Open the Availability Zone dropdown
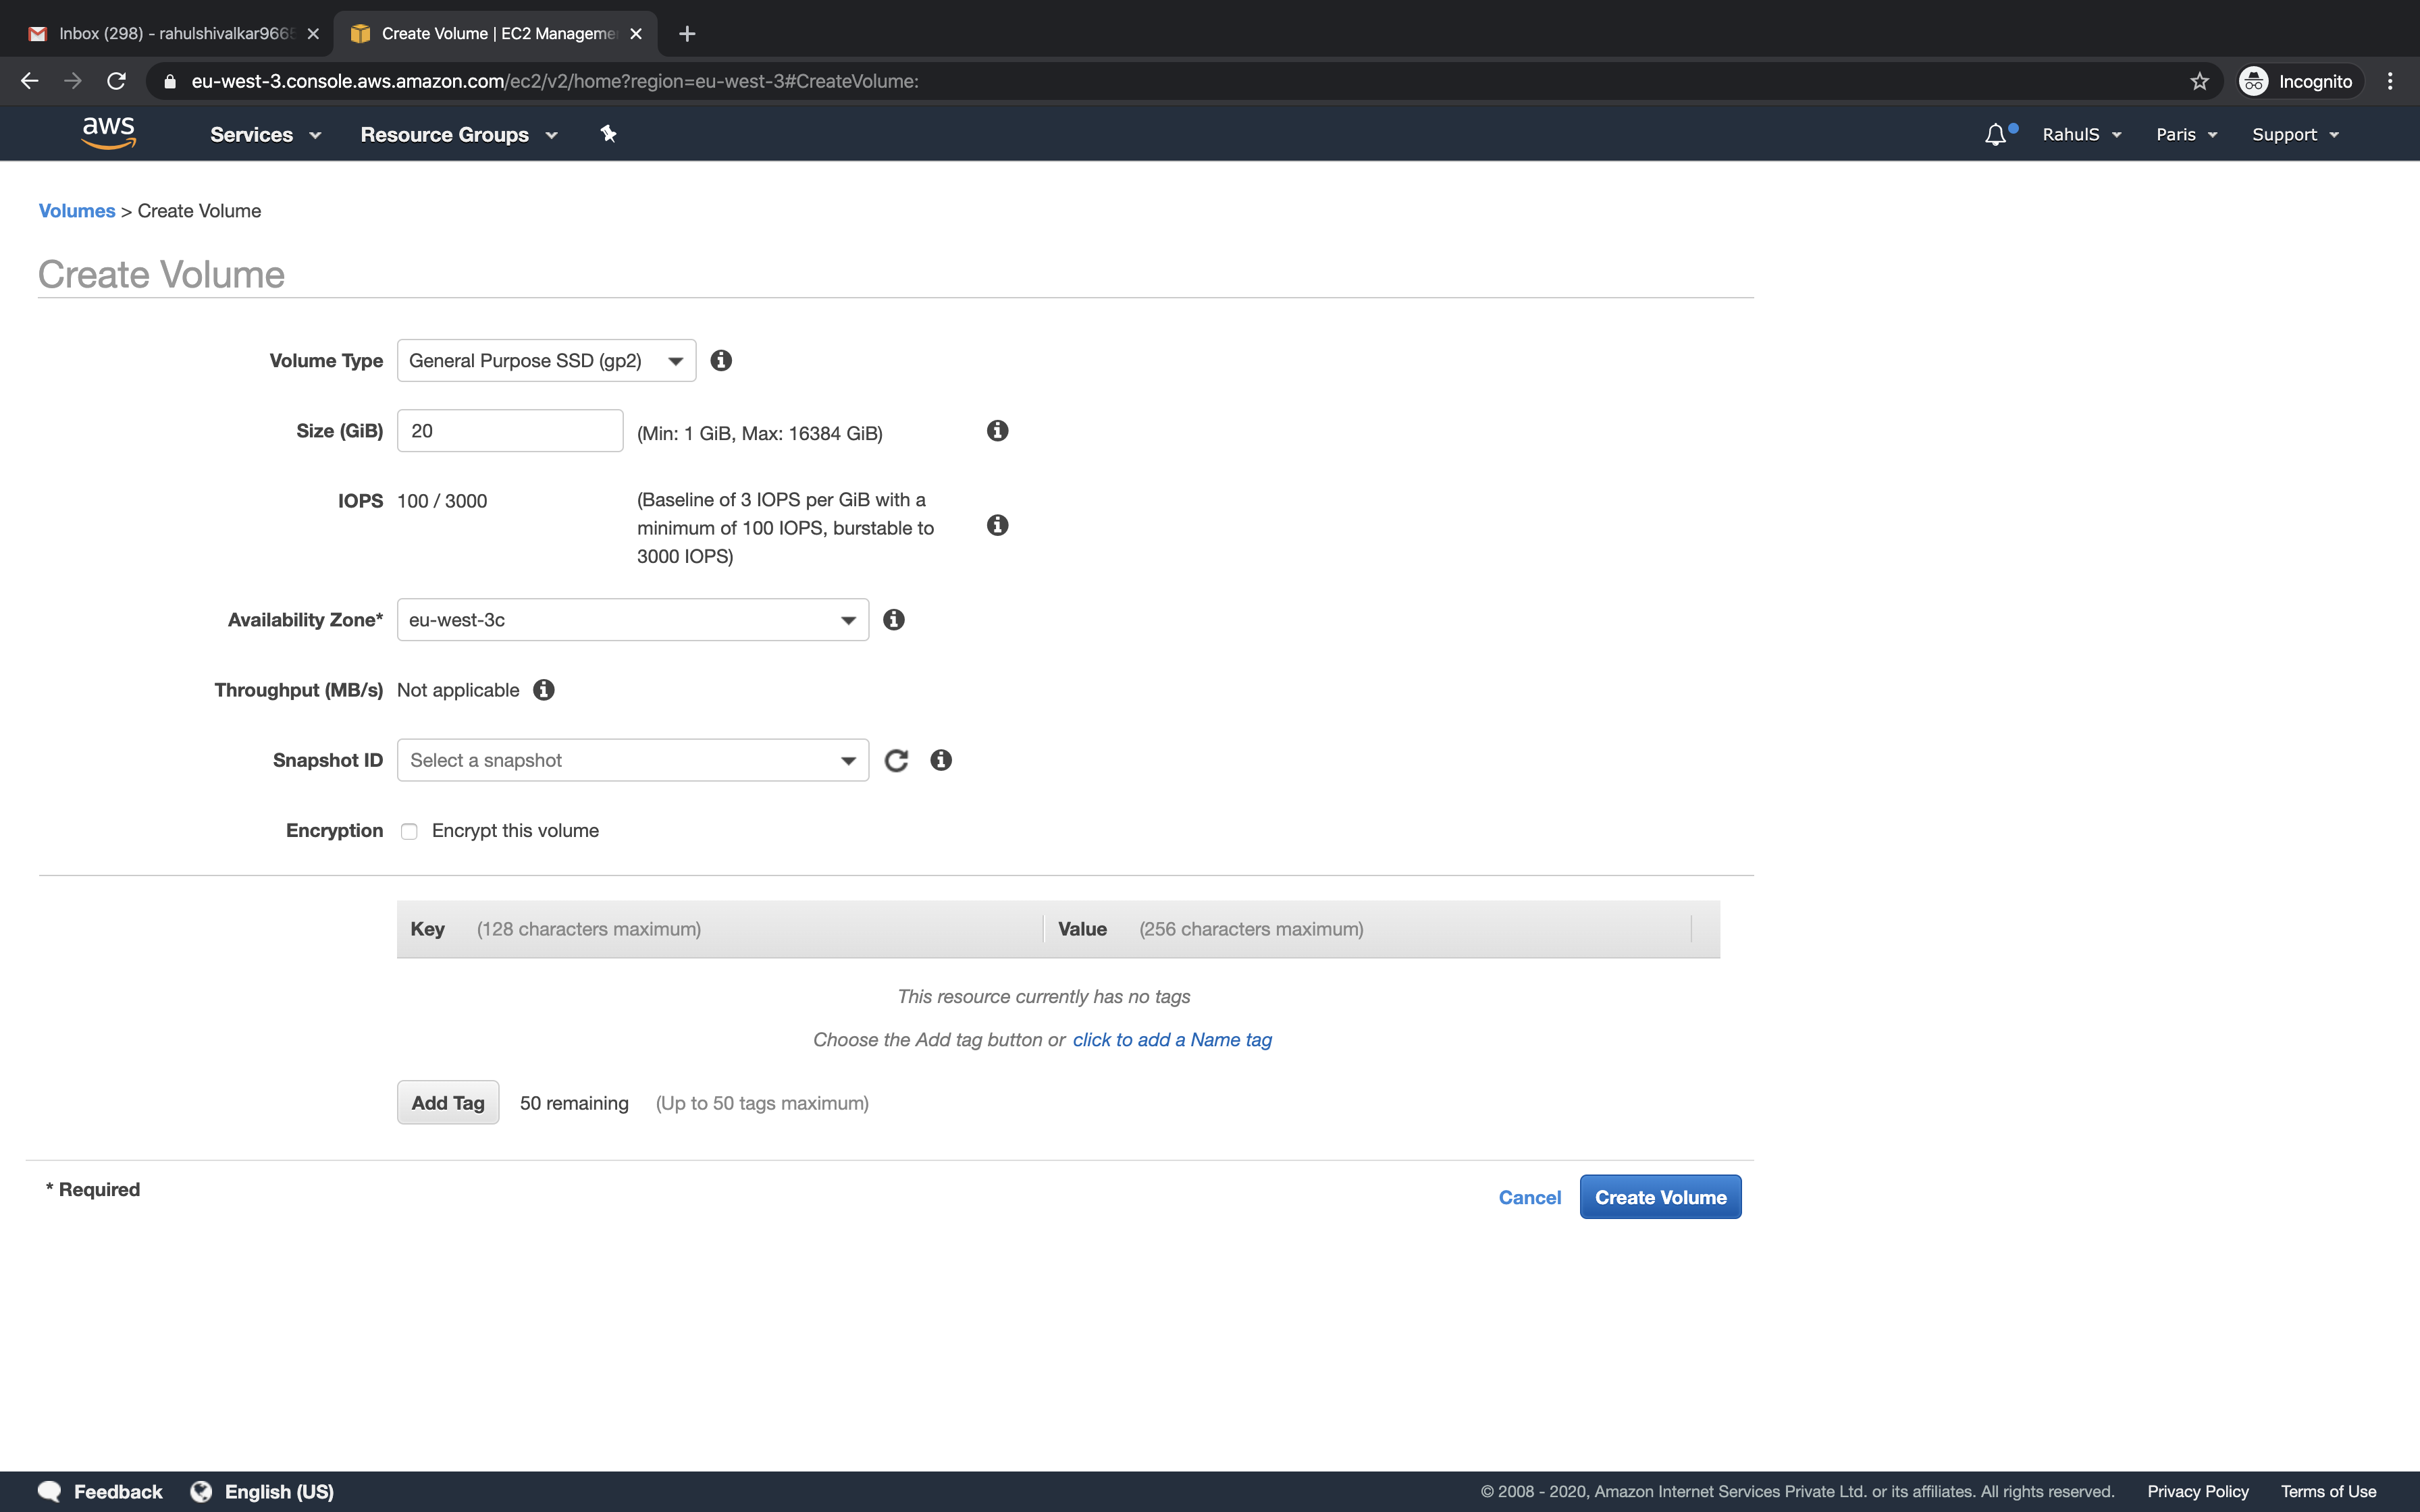2420x1512 pixels. (x=632, y=619)
